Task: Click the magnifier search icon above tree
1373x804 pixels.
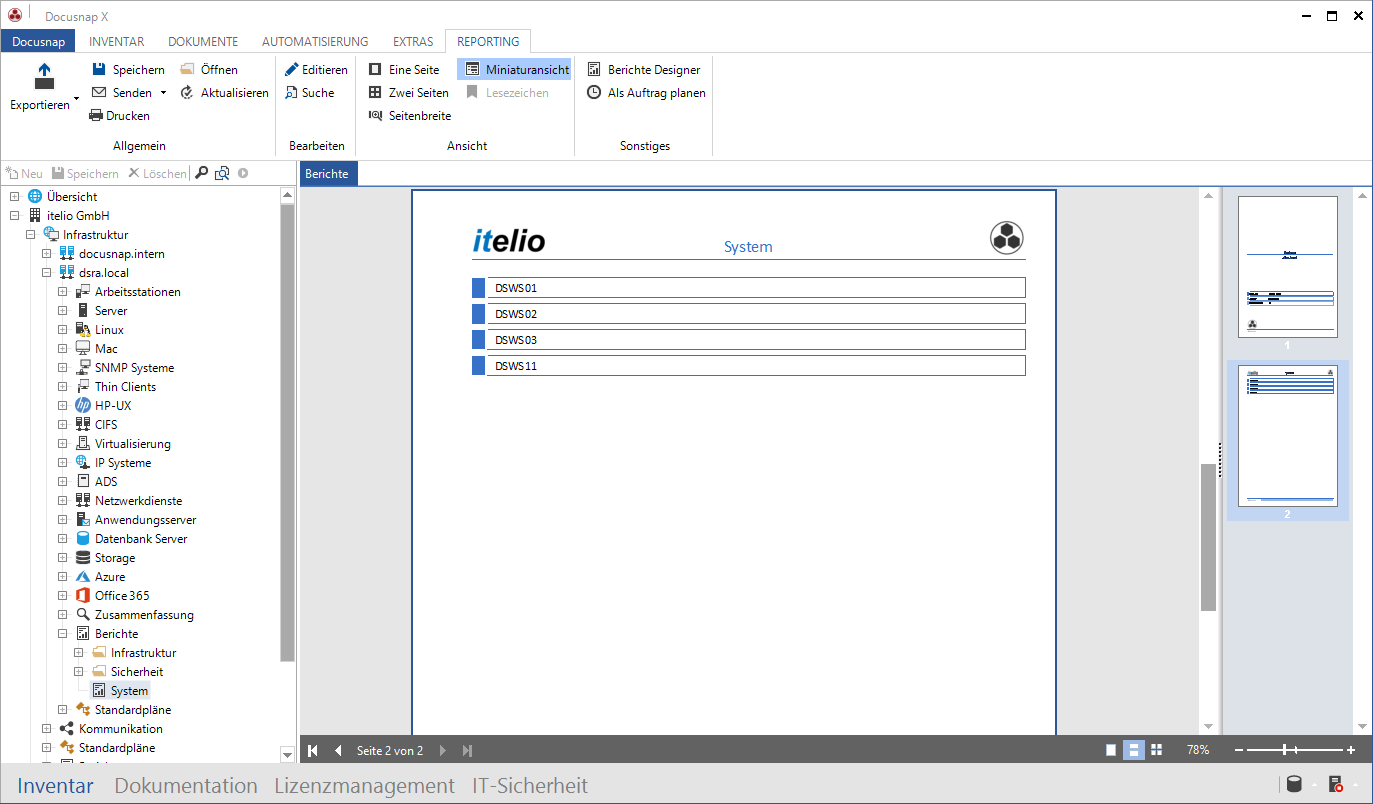Action: pos(201,173)
